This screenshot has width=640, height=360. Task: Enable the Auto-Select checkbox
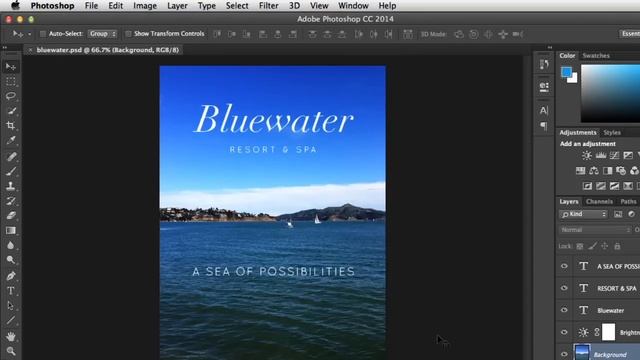43,34
